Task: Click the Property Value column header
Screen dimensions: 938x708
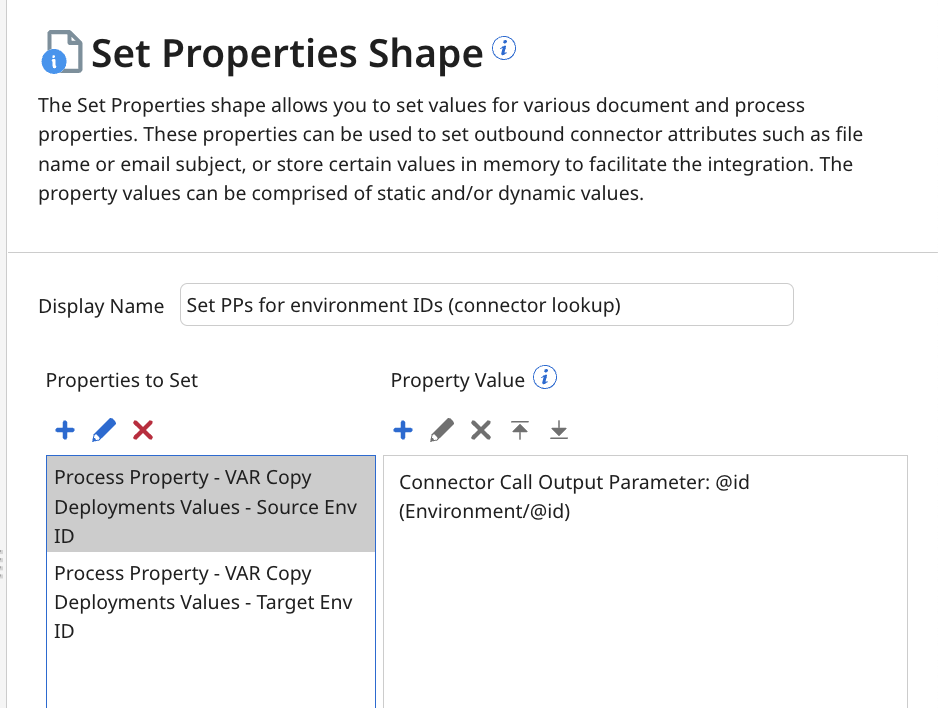Action: pyautogui.click(x=455, y=380)
